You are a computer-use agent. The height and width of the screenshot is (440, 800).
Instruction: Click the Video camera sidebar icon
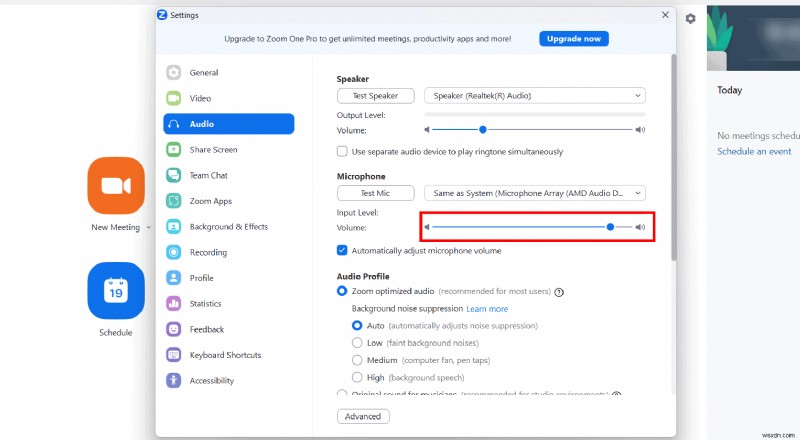[173, 98]
